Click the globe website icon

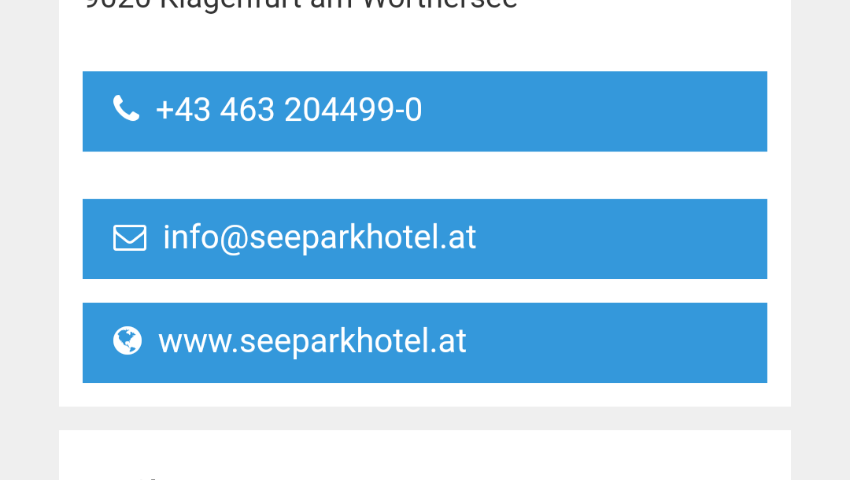[x=127, y=341]
